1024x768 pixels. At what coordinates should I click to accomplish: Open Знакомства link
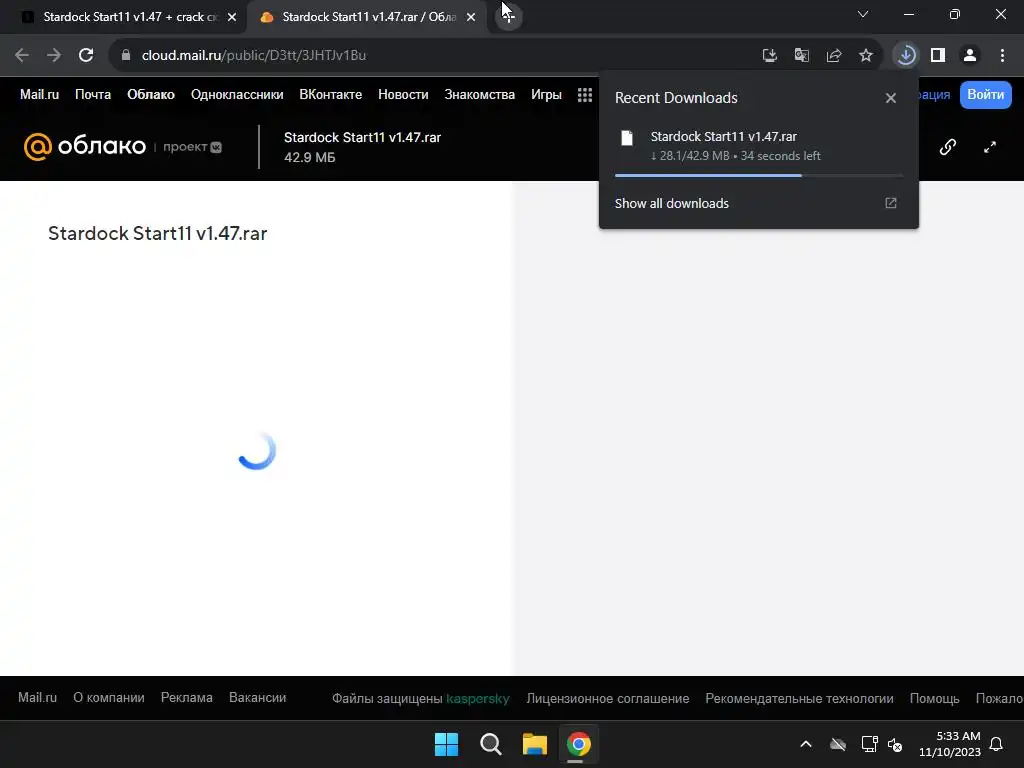click(x=479, y=95)
